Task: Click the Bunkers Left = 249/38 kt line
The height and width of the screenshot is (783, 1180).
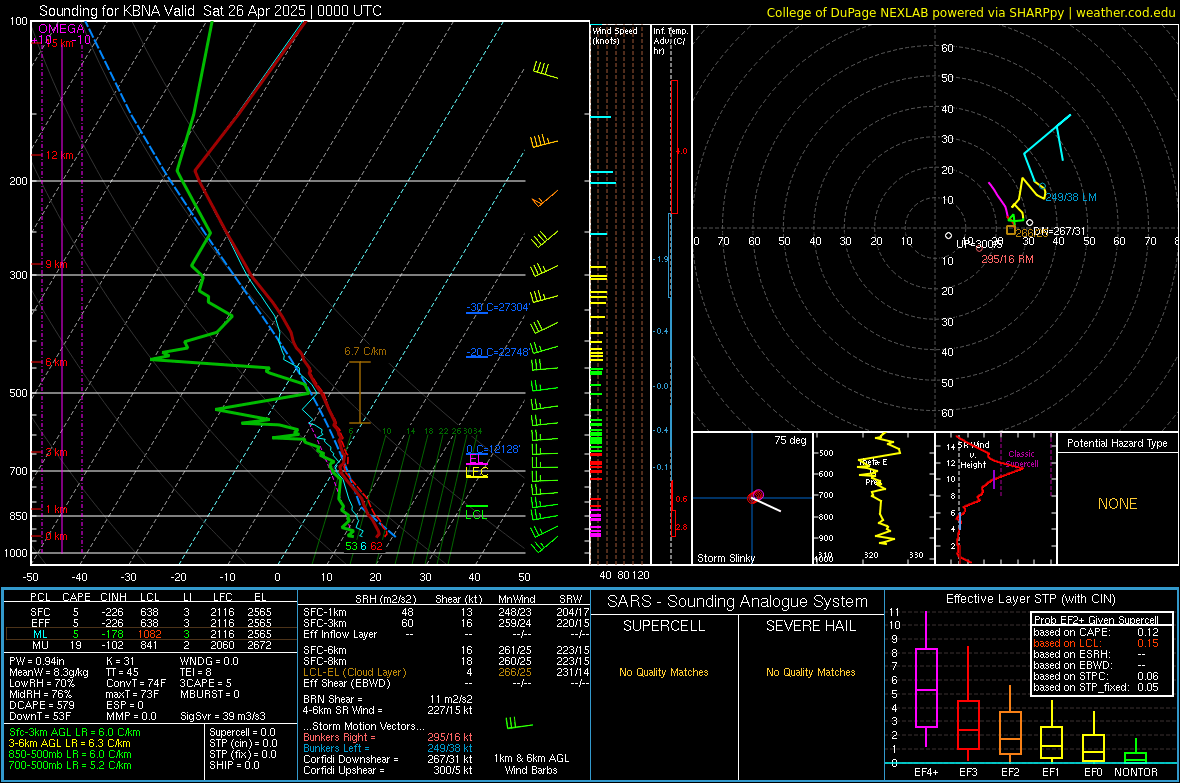Action: point(388,748)
